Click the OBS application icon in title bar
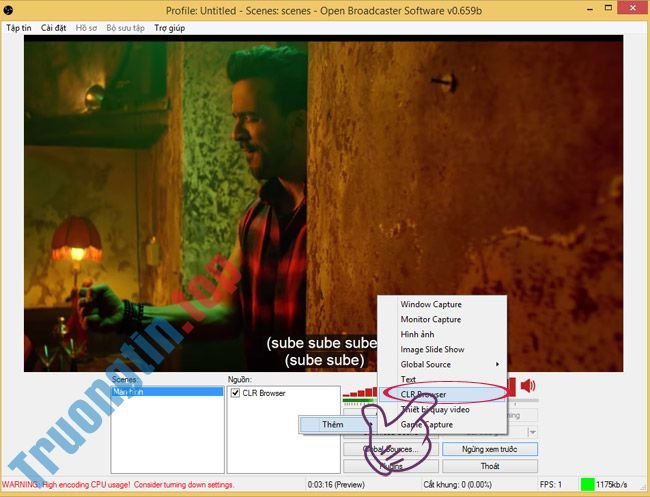Viewport: 650px width, 497px height. pyautogui.click(x=7, y=10)
